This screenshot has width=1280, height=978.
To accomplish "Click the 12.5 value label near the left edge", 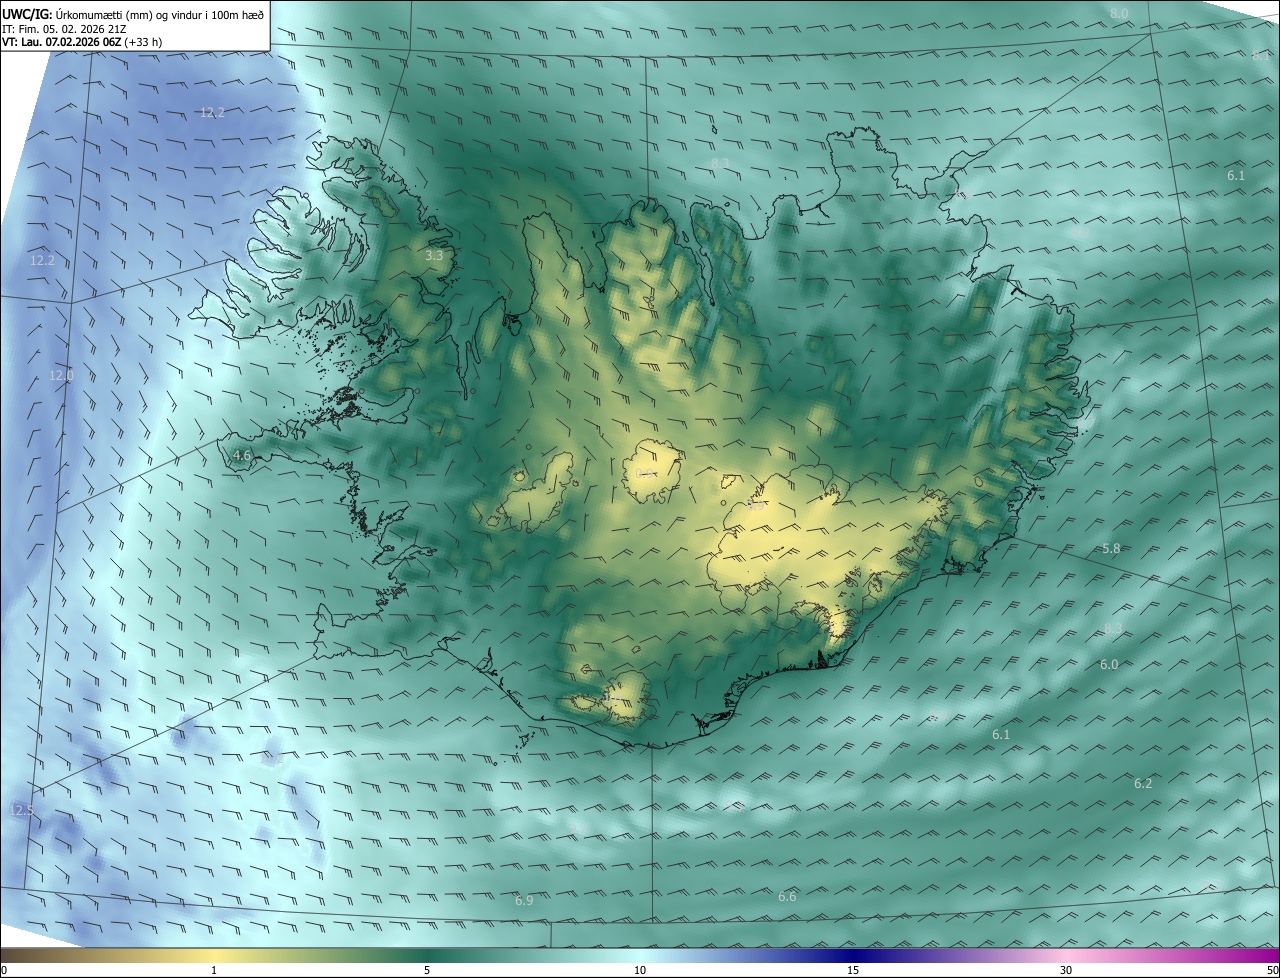I will pyautogui.click(x=22, y=810).
